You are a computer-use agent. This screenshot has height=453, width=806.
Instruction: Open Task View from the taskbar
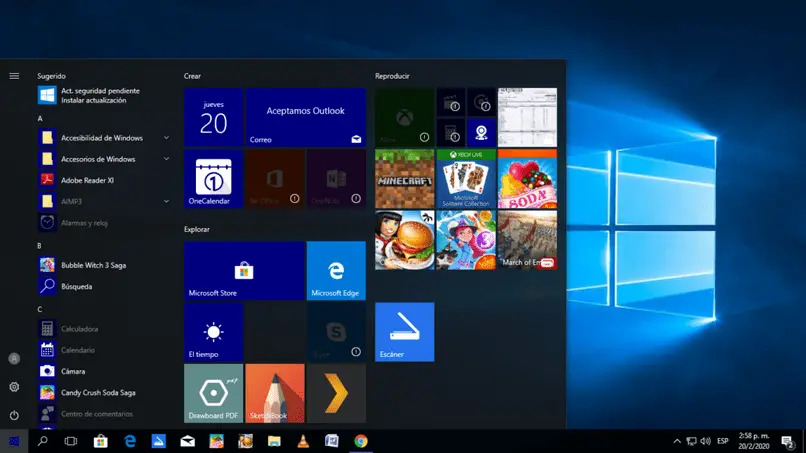point(71,441)
